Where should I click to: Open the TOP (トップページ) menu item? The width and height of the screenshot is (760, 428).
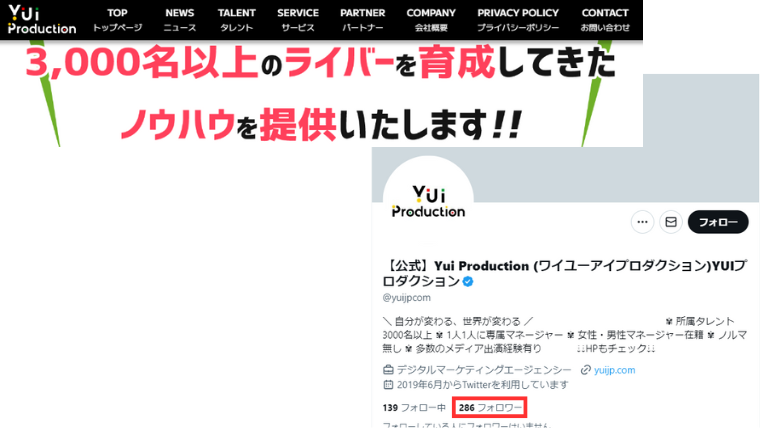(x=117, y=20)
